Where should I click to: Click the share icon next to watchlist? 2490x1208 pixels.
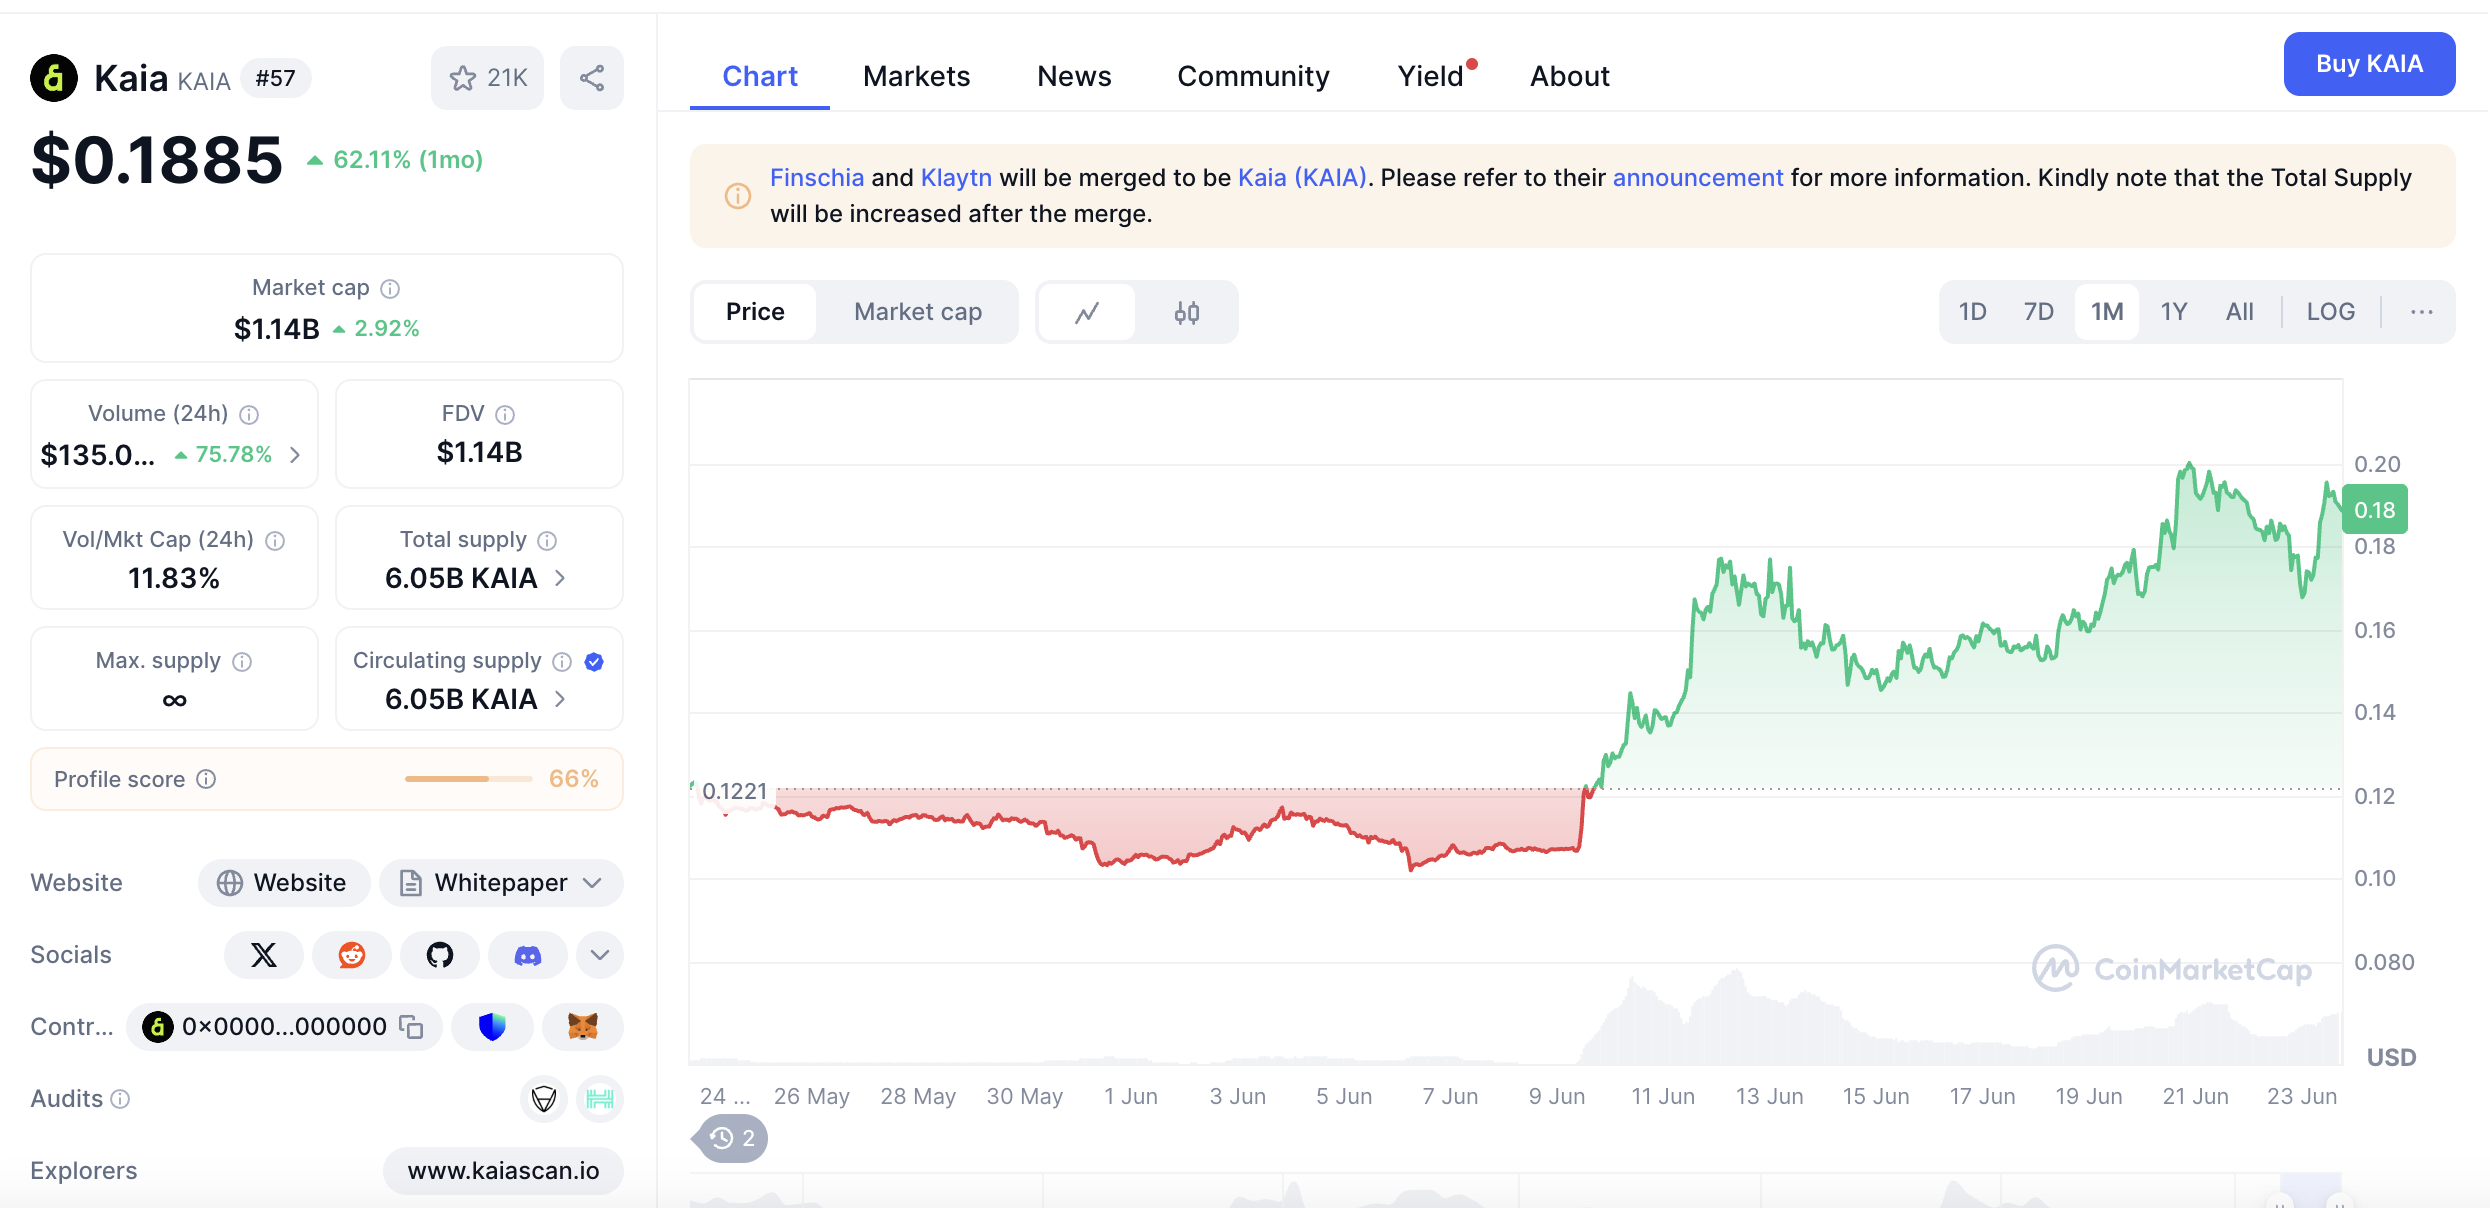click(x=591, y=78)
